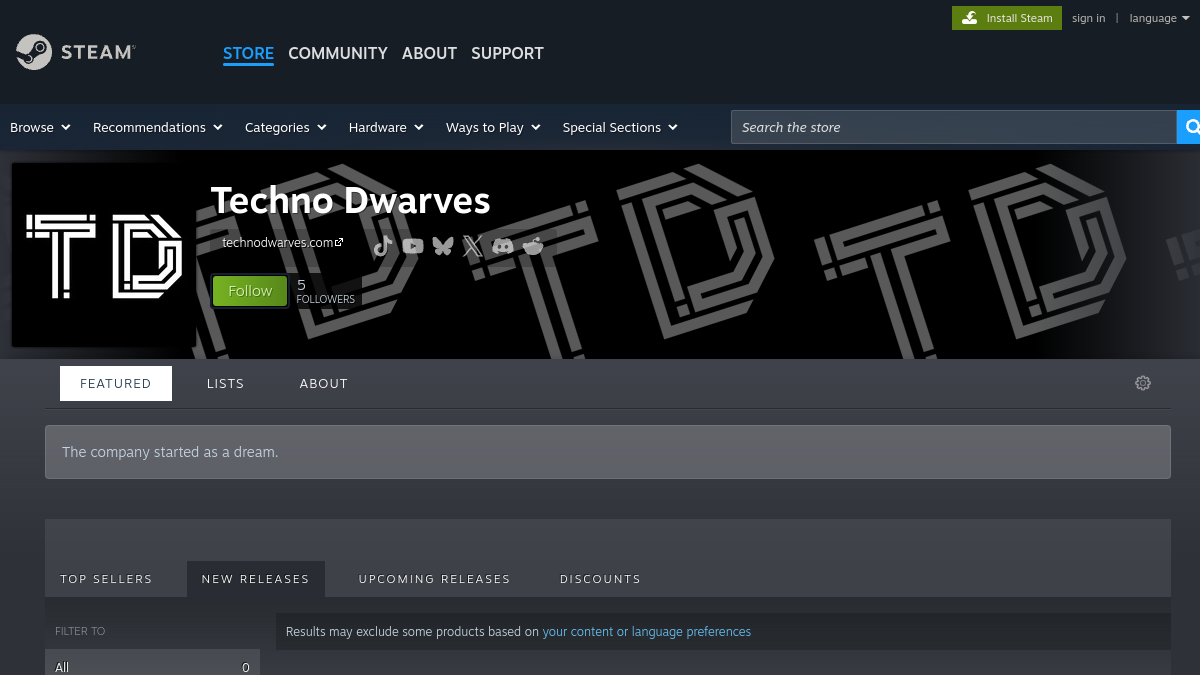The image size is (1200, 675).
Task: Expand the Special Sections menu
Action: pyautogui.click(x=620, y=127)
